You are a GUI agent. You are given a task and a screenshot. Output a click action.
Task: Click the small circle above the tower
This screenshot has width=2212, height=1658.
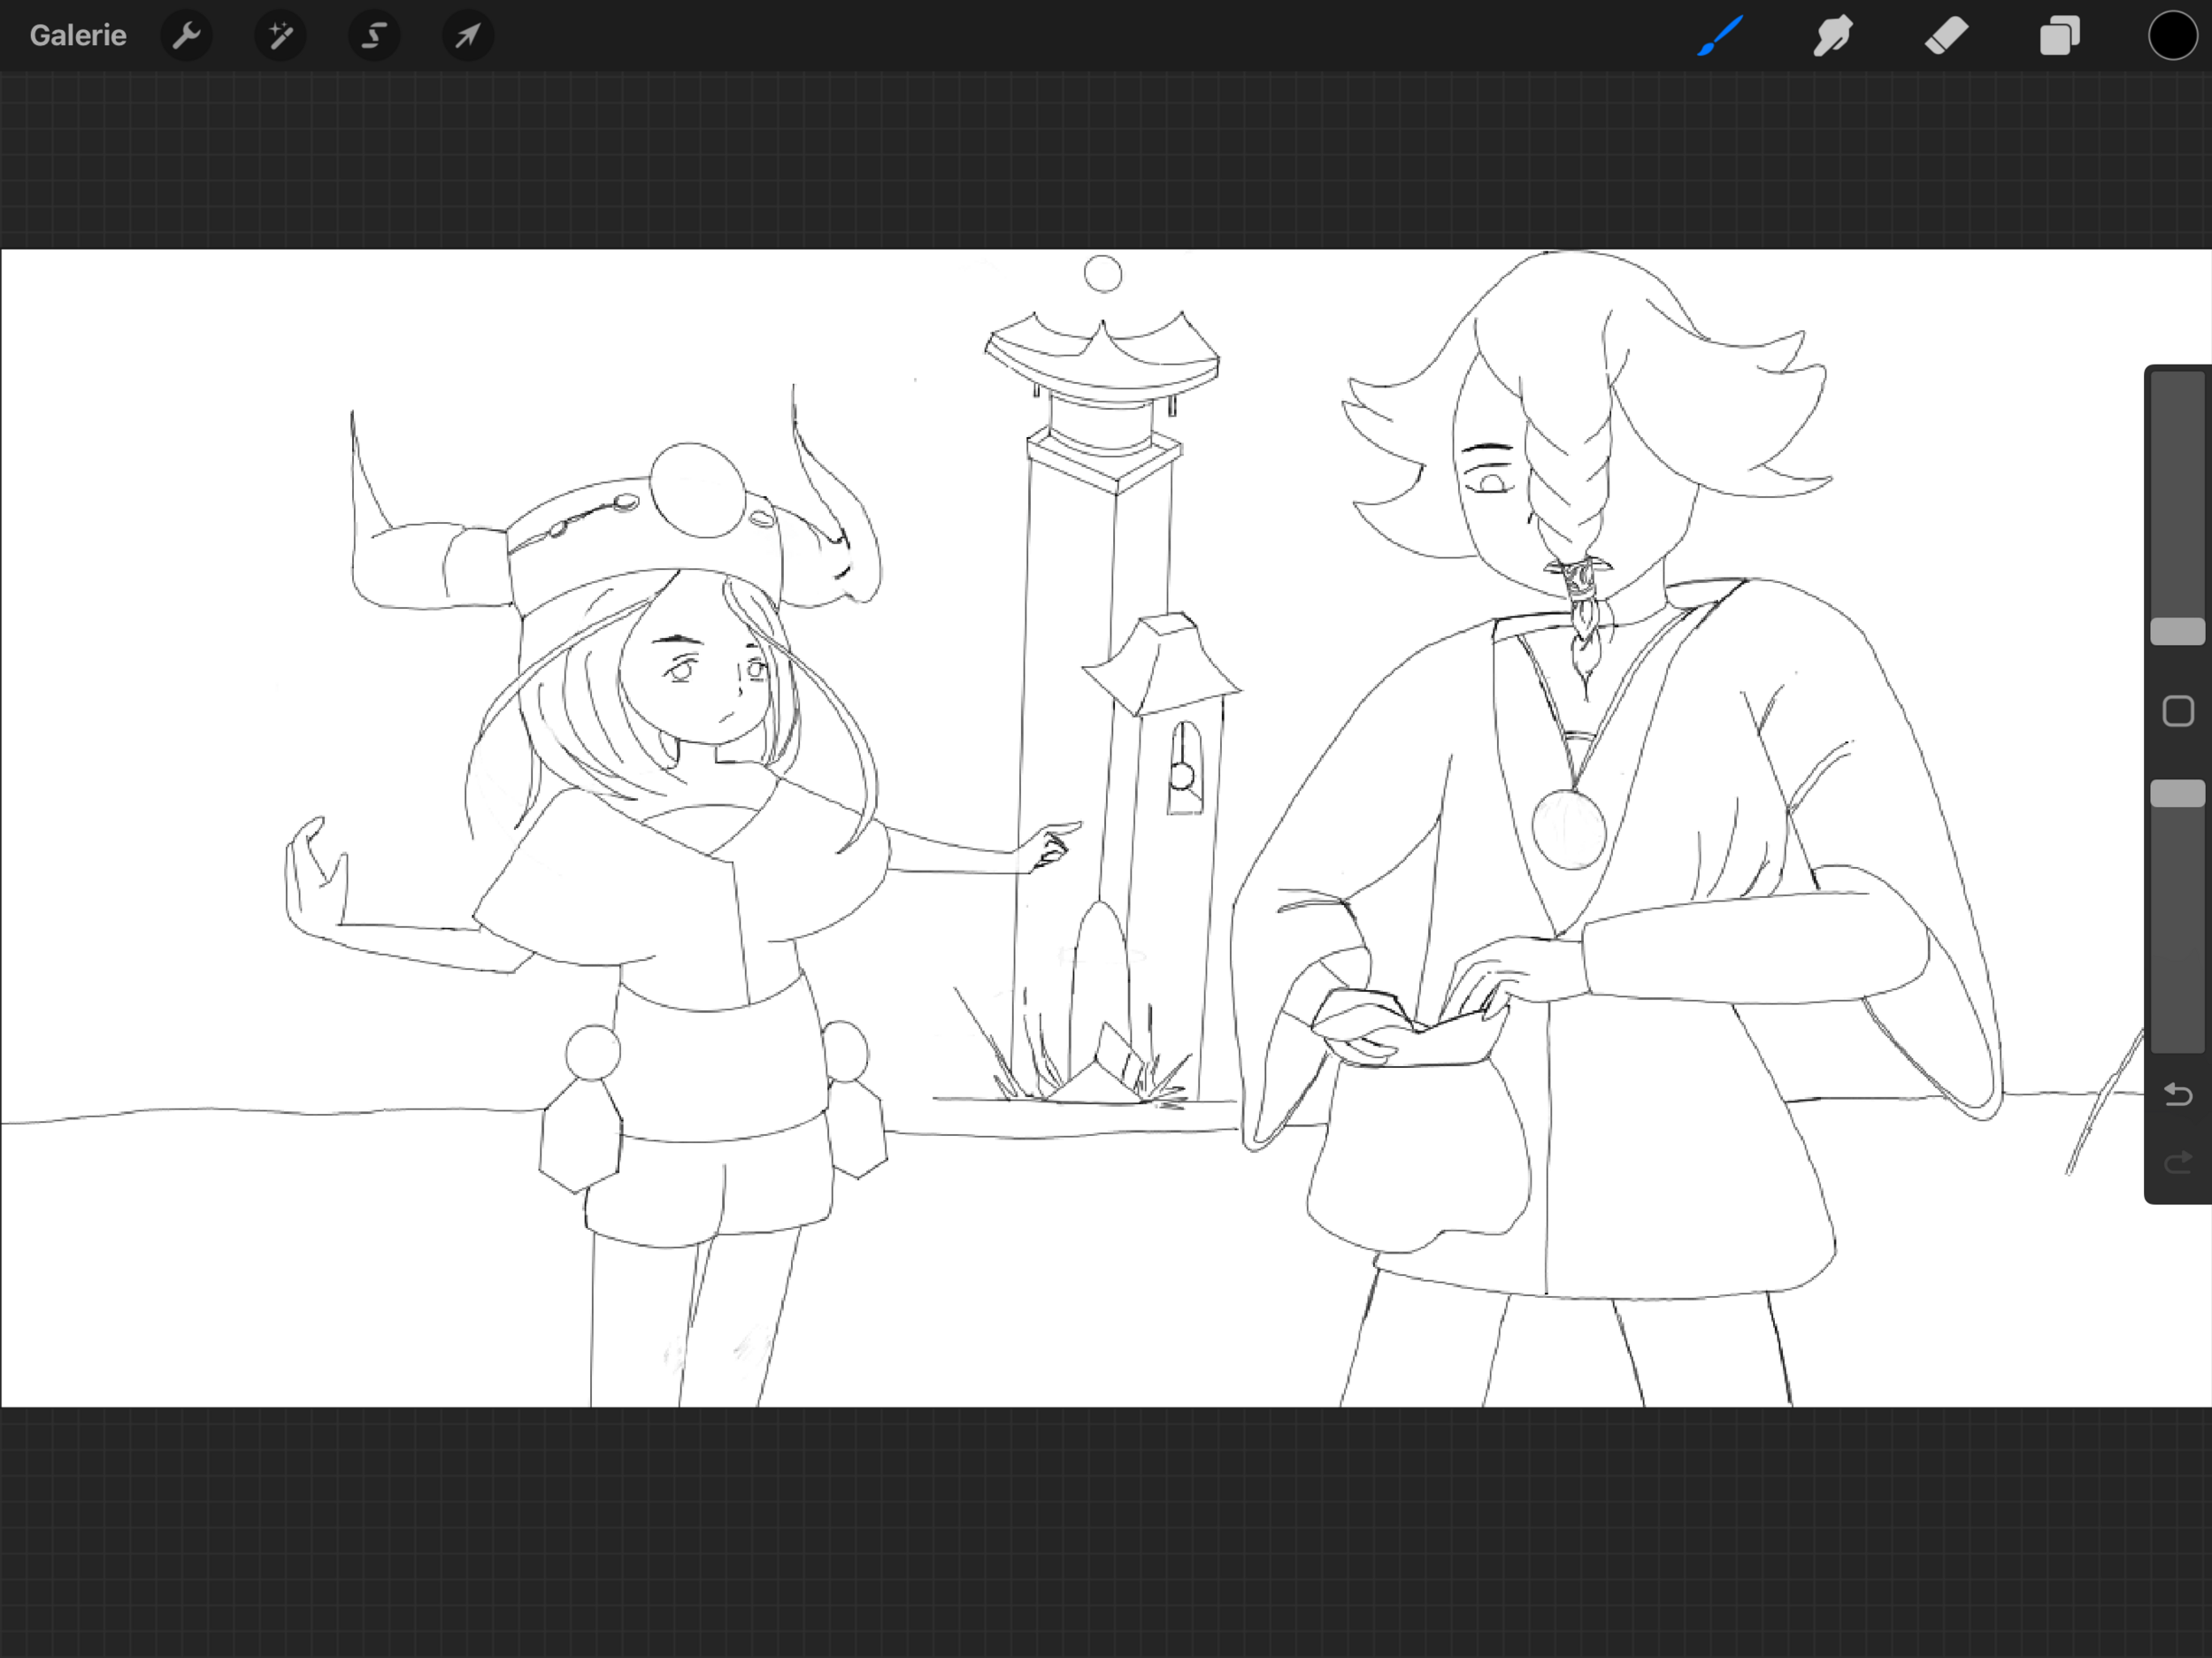[x=1102, y=274]
